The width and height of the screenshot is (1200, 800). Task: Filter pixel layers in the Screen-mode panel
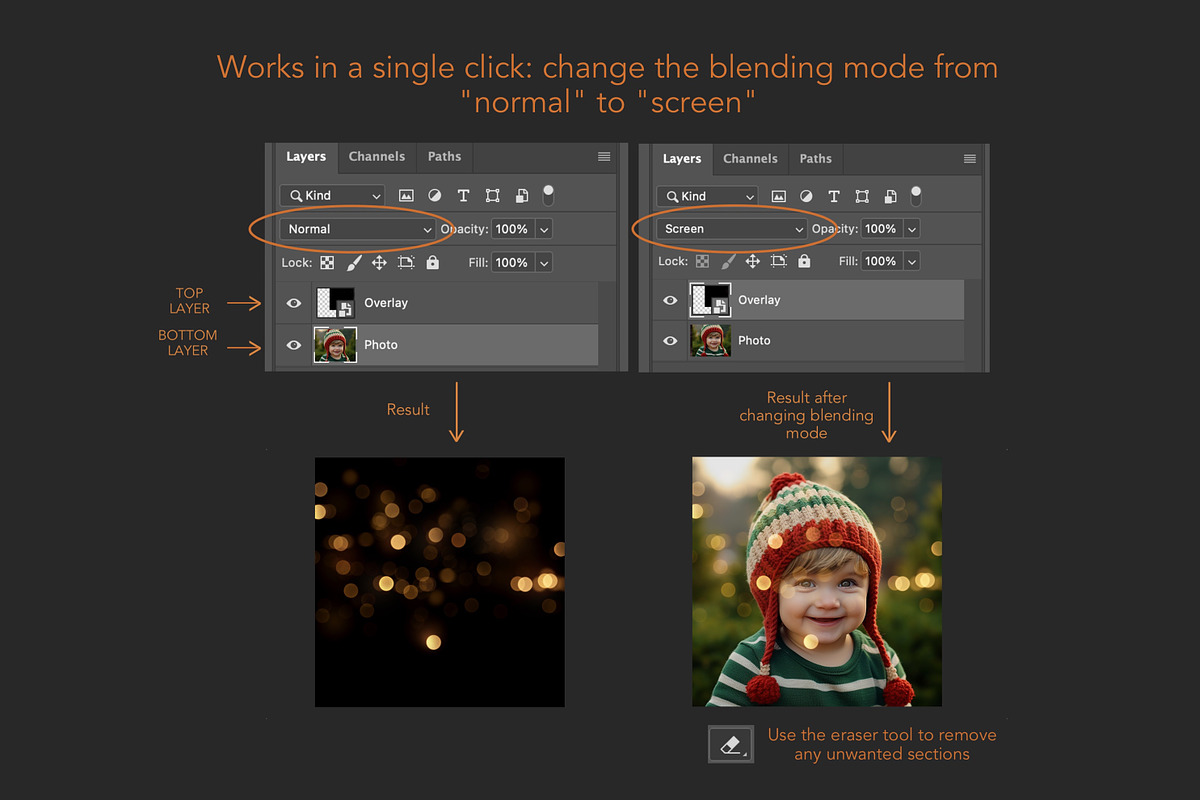point(778,196)
